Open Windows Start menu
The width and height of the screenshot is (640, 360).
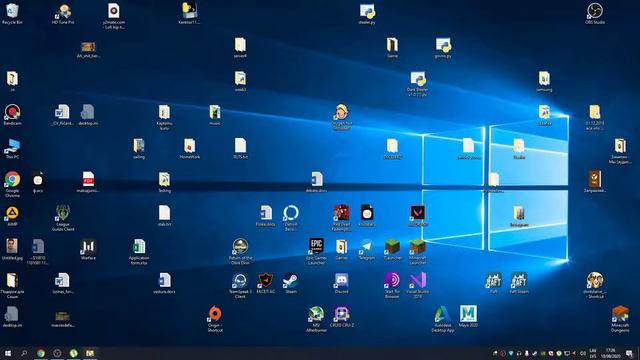[x=8, y=353]
